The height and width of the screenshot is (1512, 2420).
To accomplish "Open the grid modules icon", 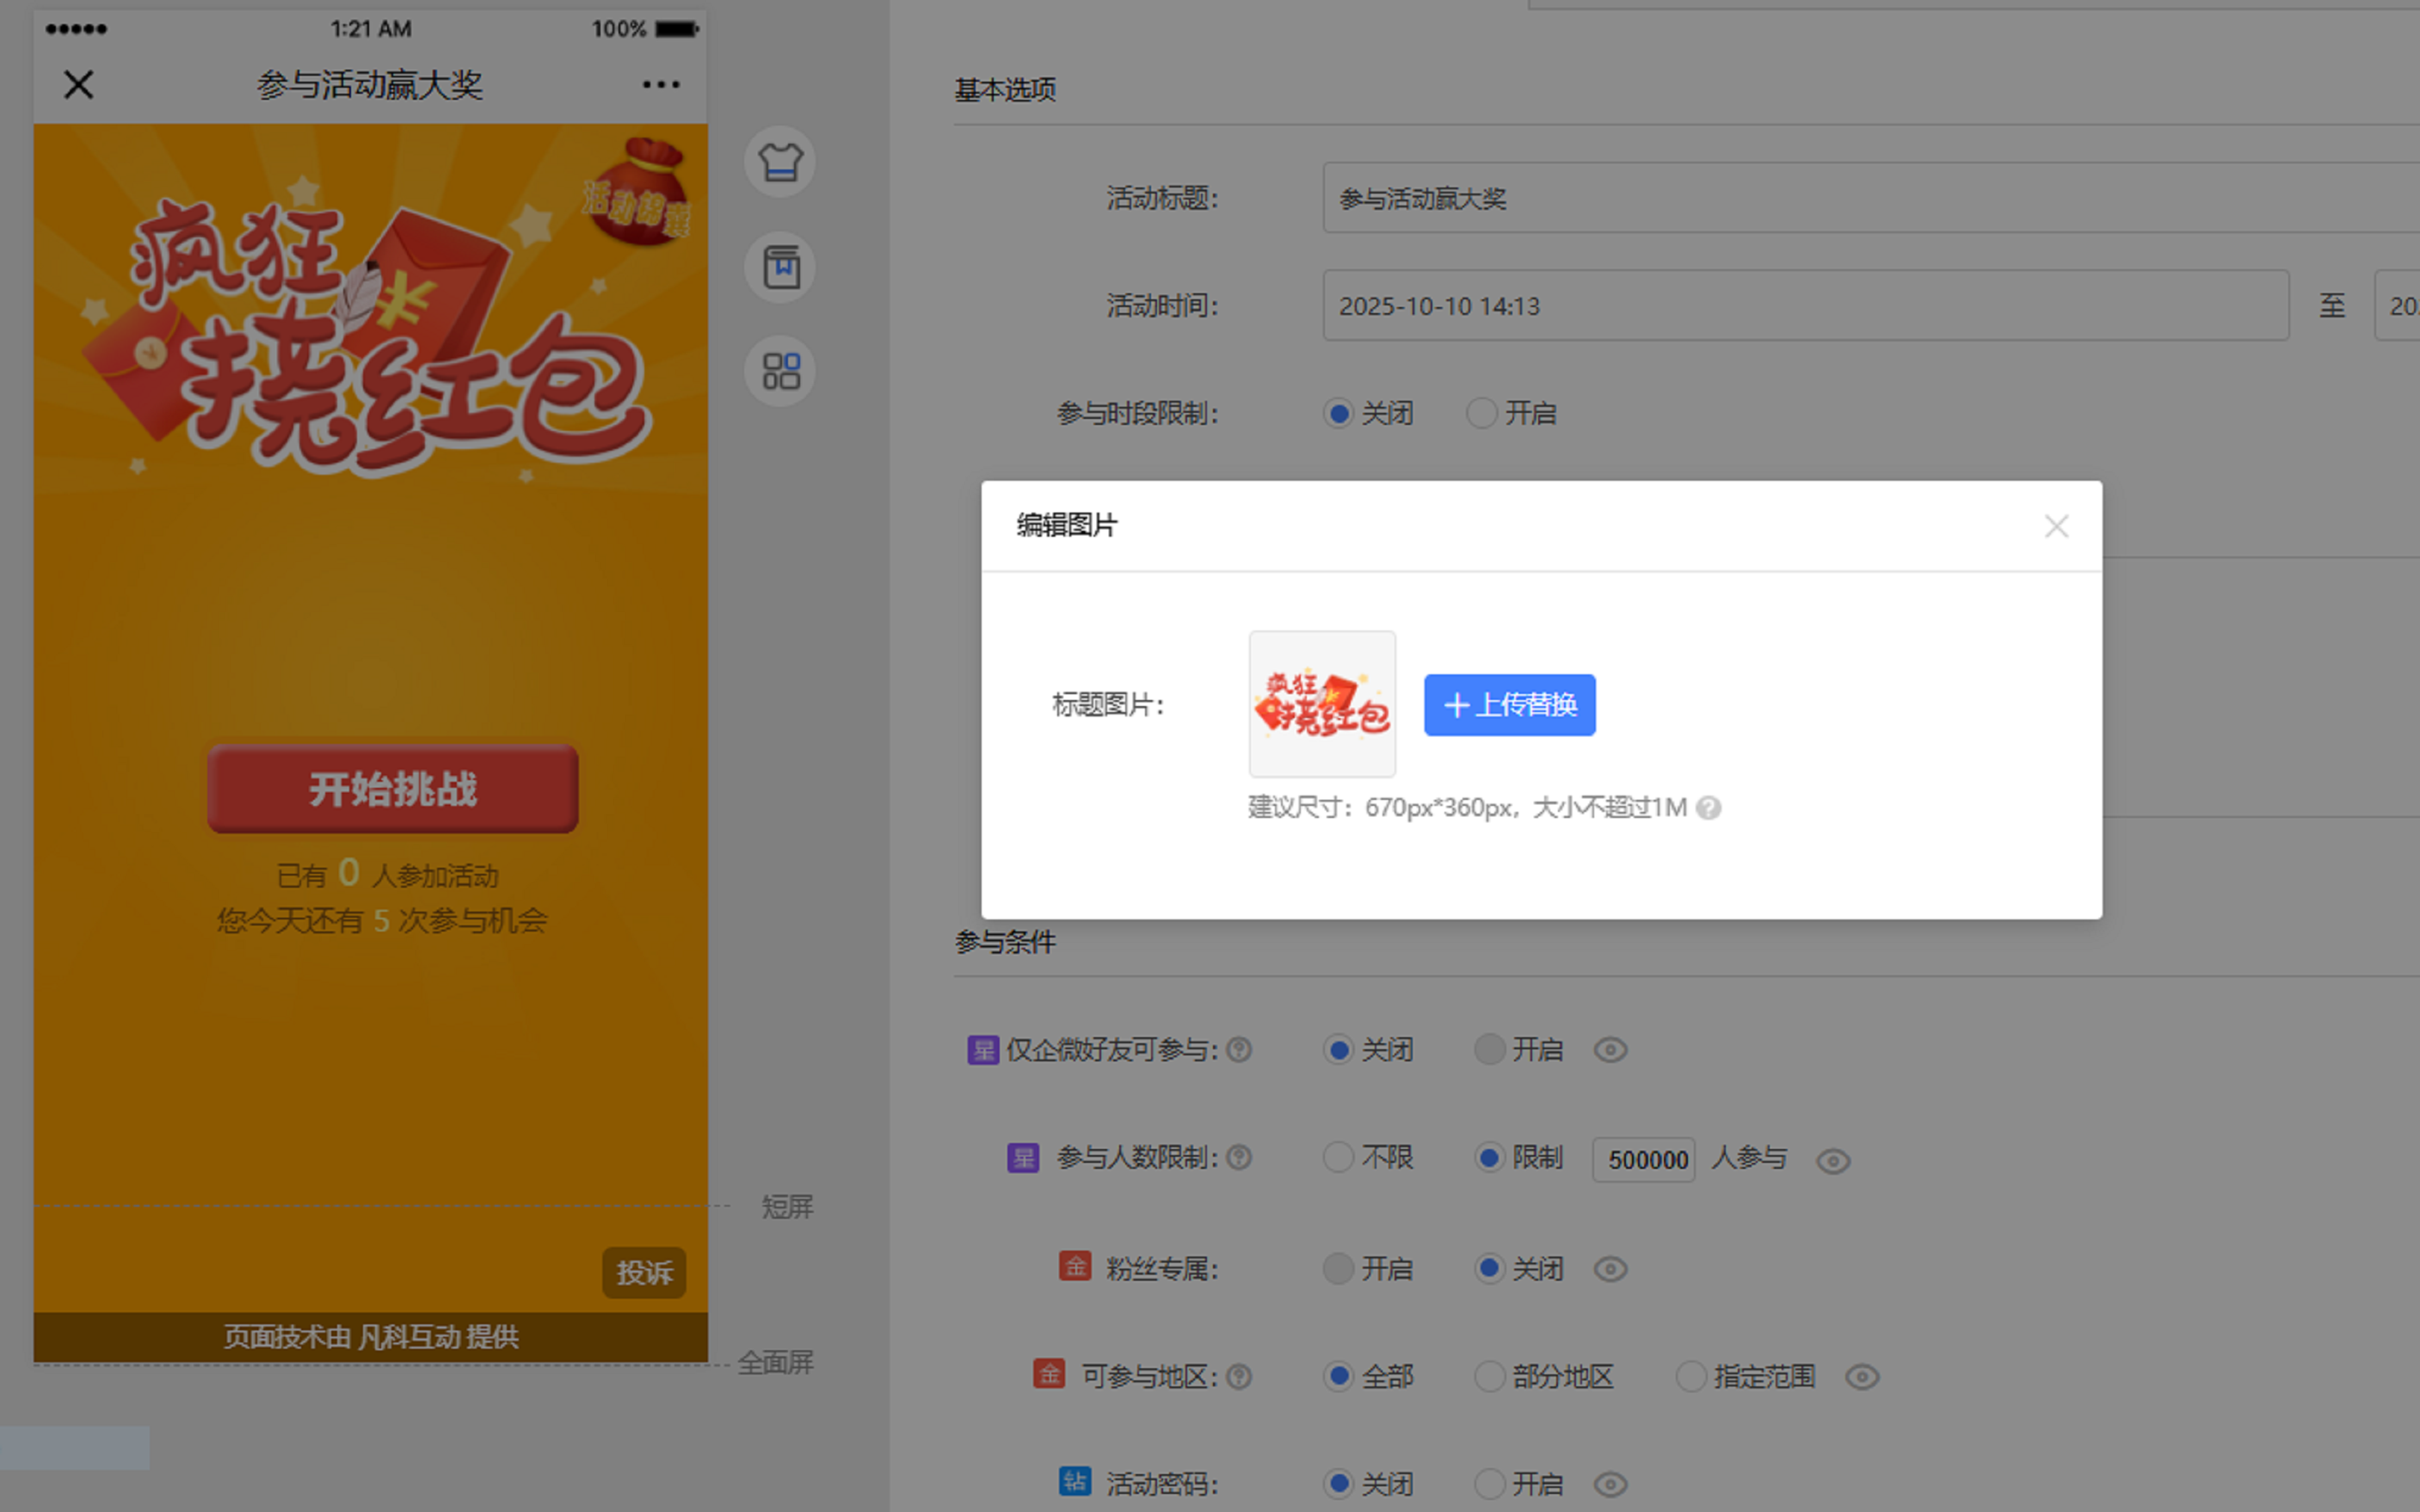I will [x=780, y=371].
